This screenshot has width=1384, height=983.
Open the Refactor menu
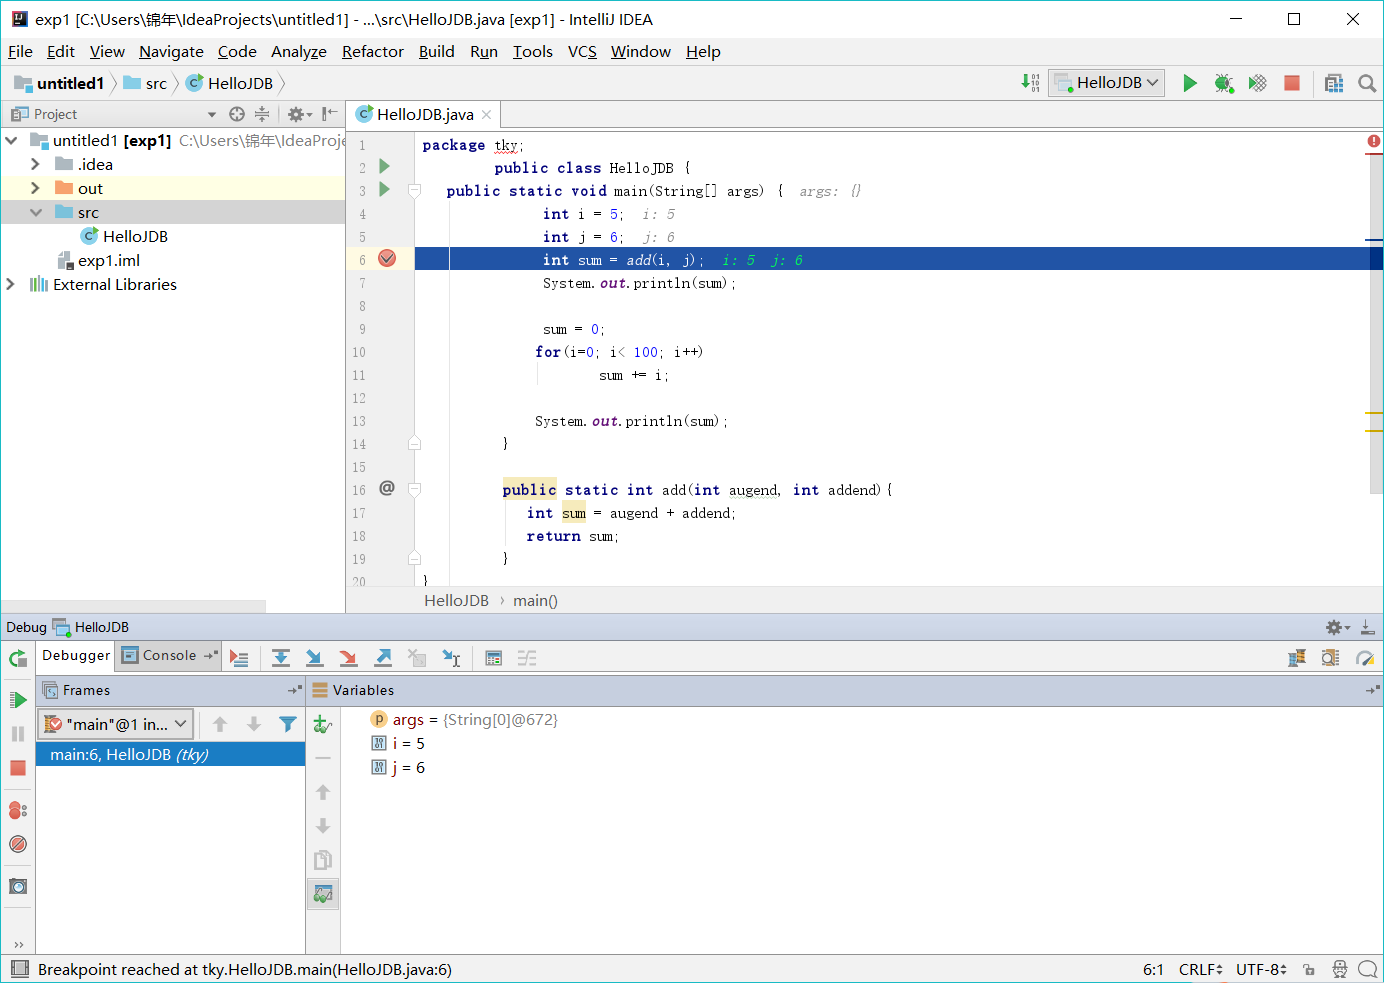(x=372, y=52)
